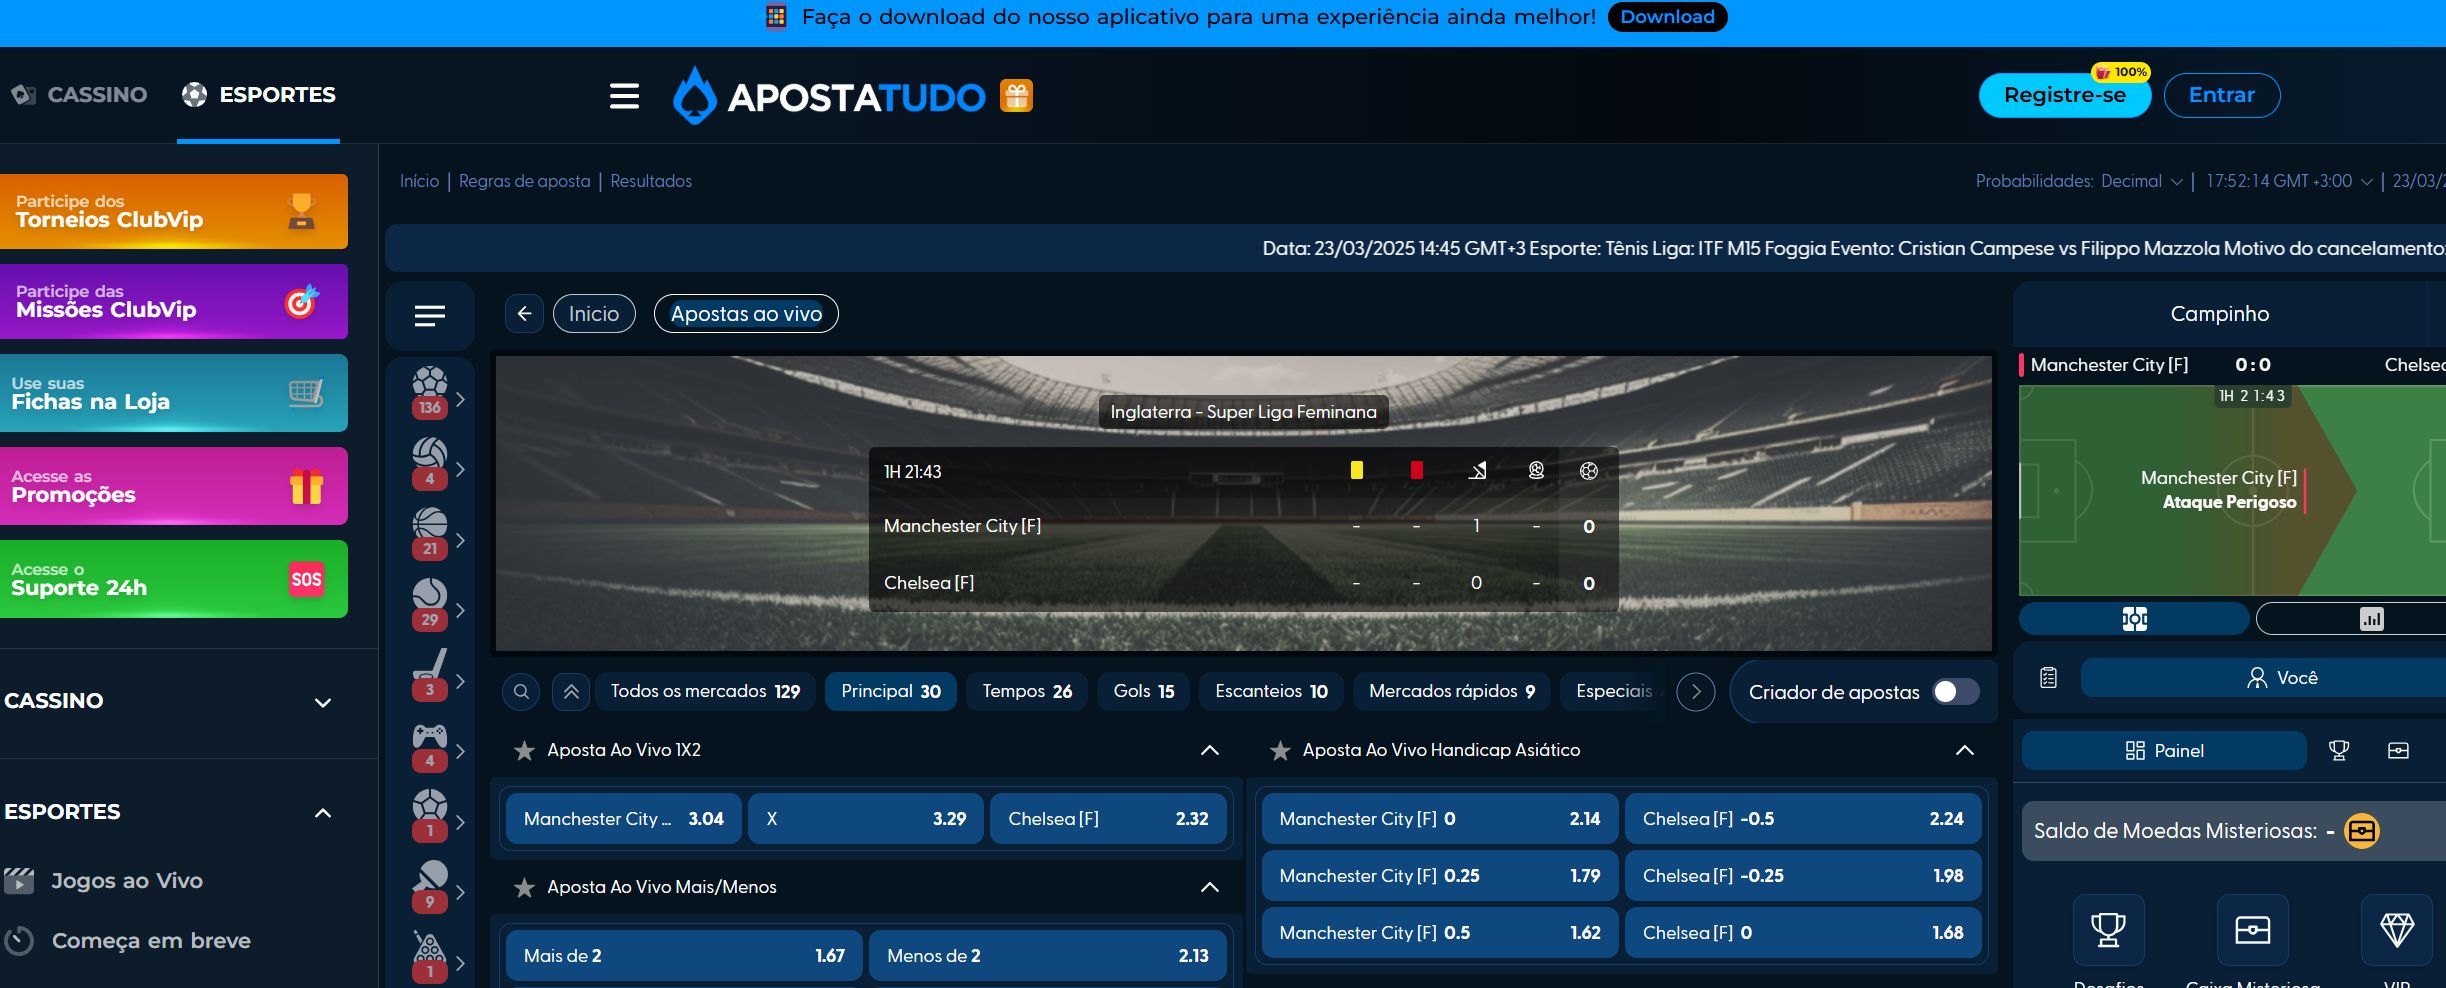Click the collapse all markets double-chevron icon
Screen dimensions: 2446x988
pyautogui.click(x=571, y=691)
